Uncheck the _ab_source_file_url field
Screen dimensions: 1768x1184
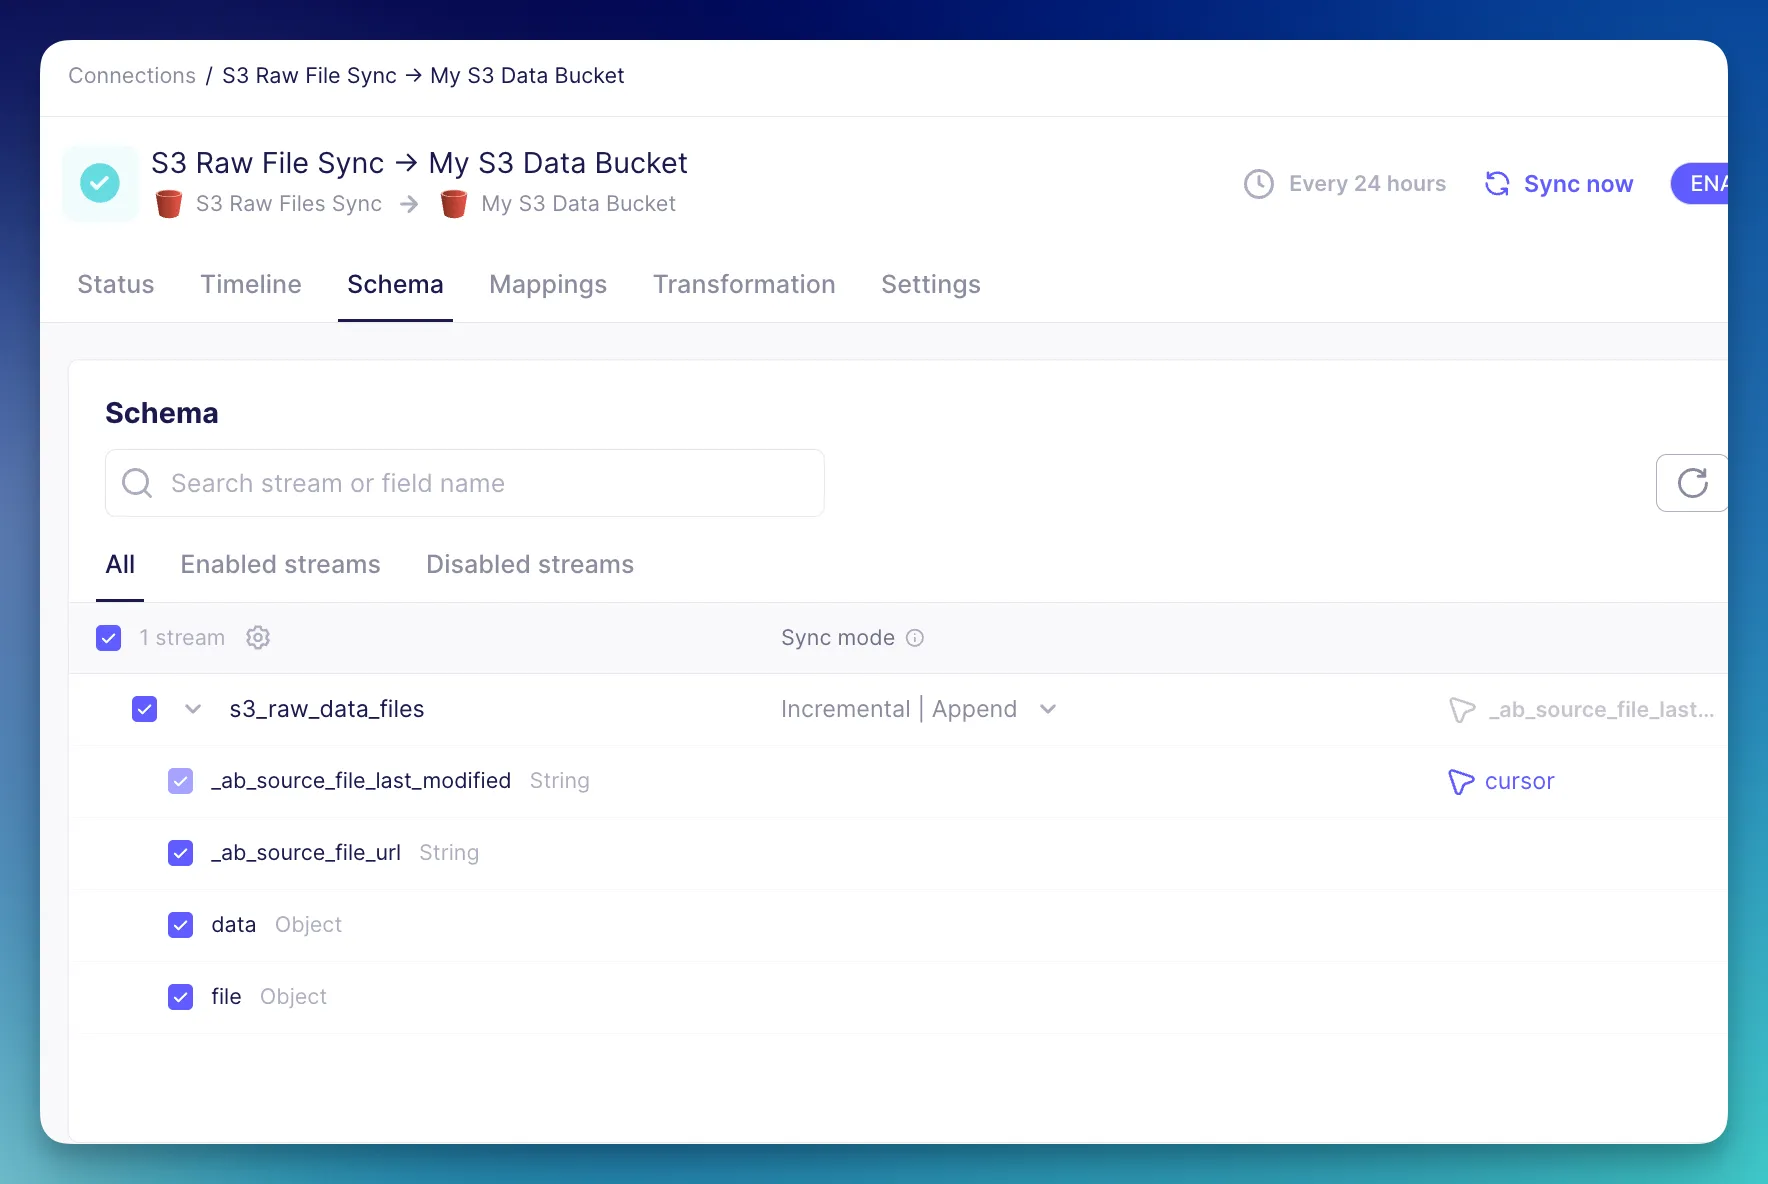tap(181, 853)
